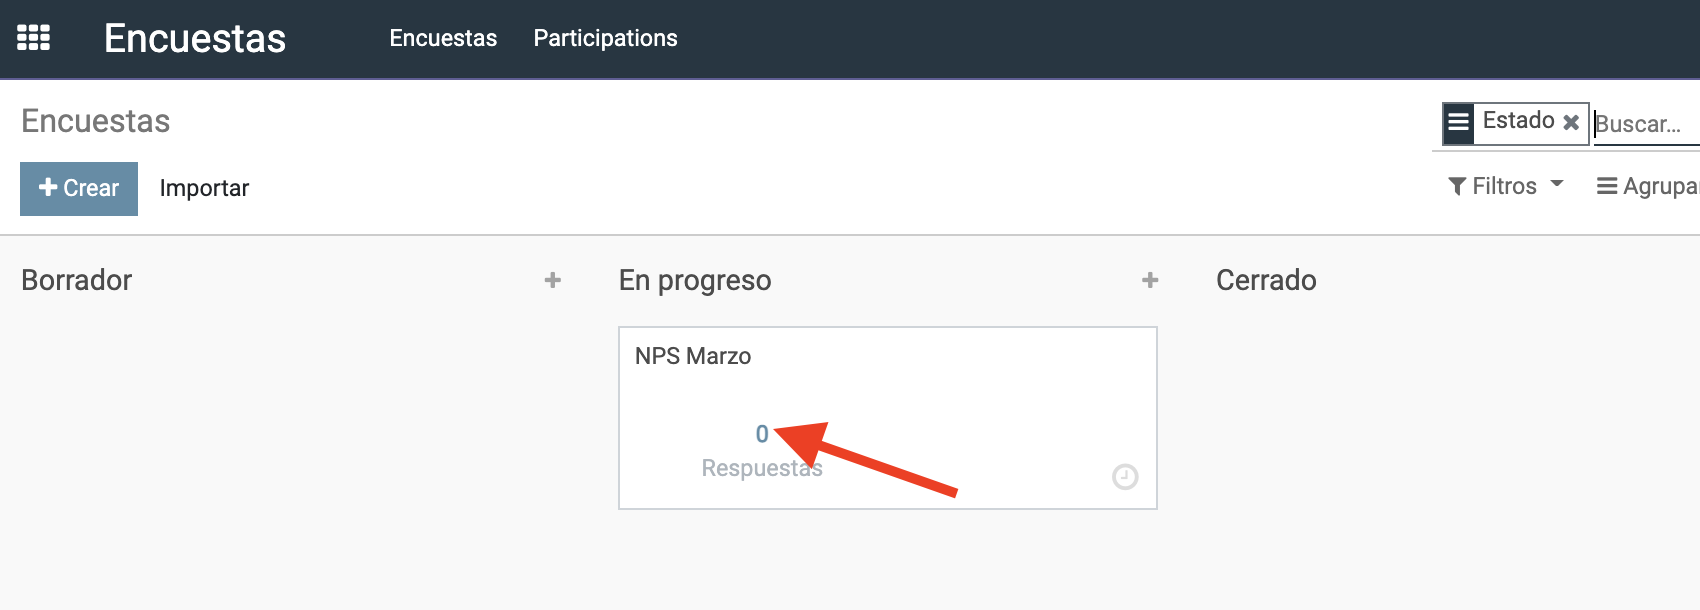Screen dimensions: 1700x610
Task: Expand the Filtros dropdown arrow
Action: point(1557,184)
